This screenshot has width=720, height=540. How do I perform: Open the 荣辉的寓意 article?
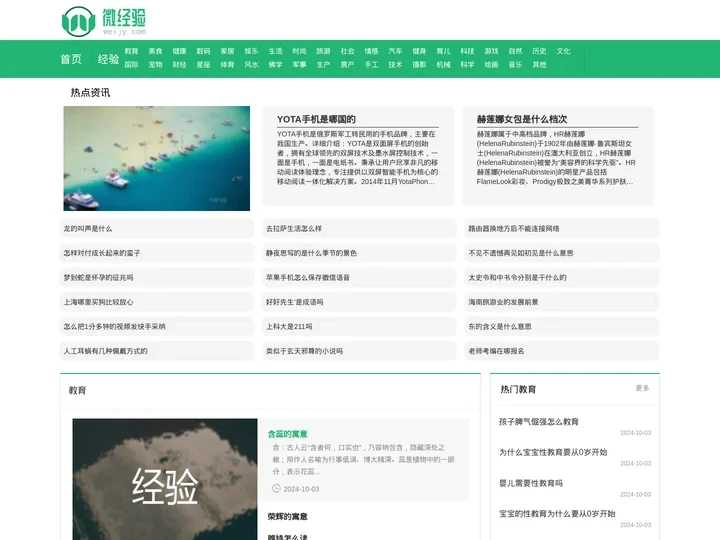click(287, 517)
